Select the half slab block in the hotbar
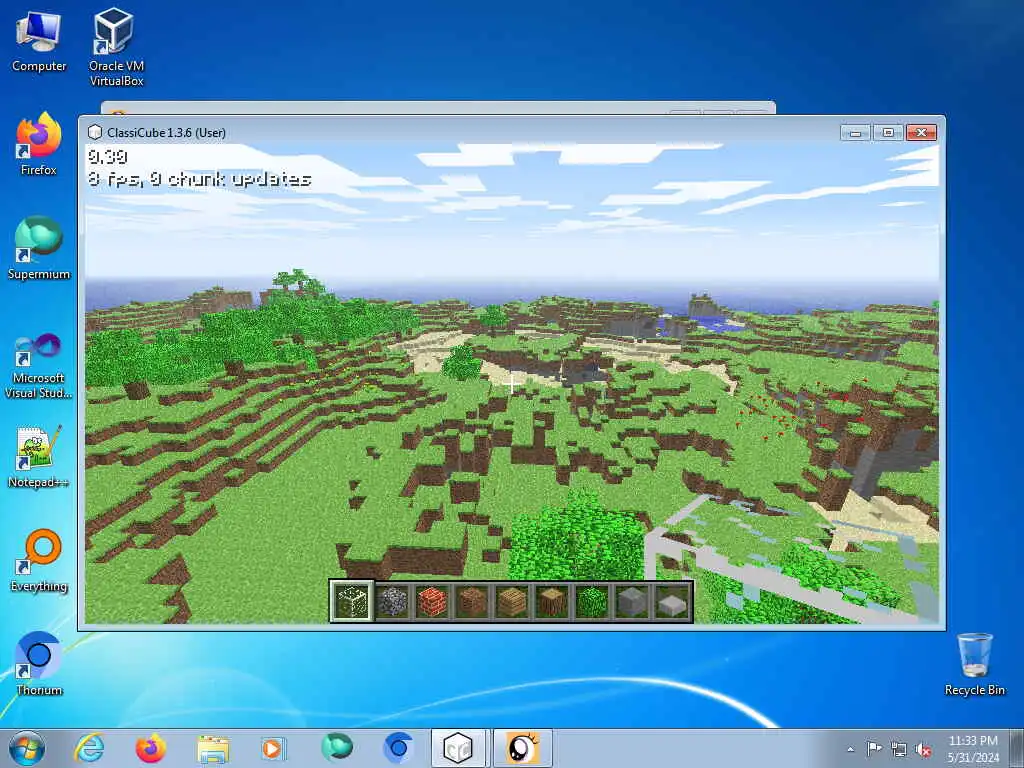The image size is (1024, 768). [671, 601]
